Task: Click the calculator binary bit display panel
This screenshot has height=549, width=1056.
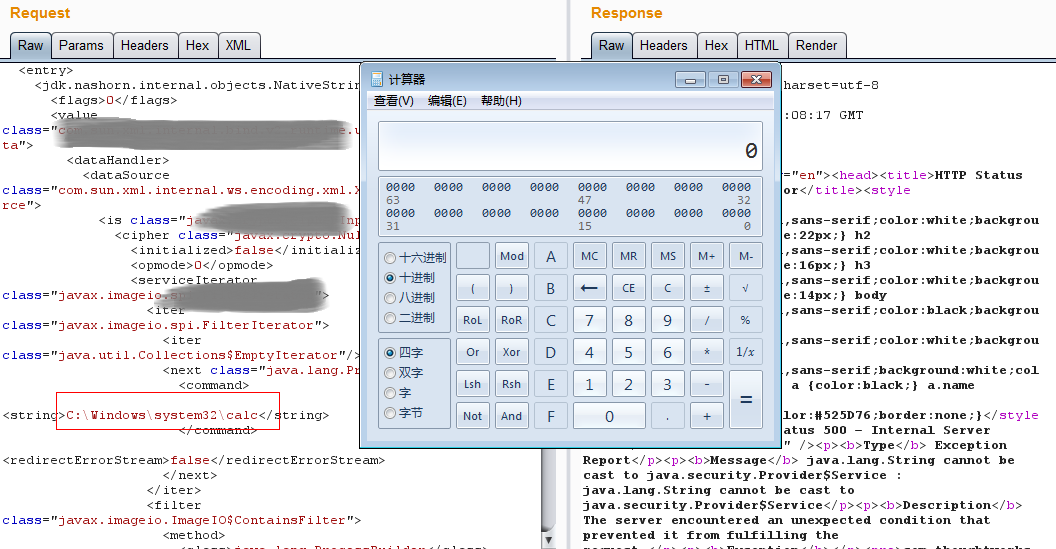Action: (570, 206)
